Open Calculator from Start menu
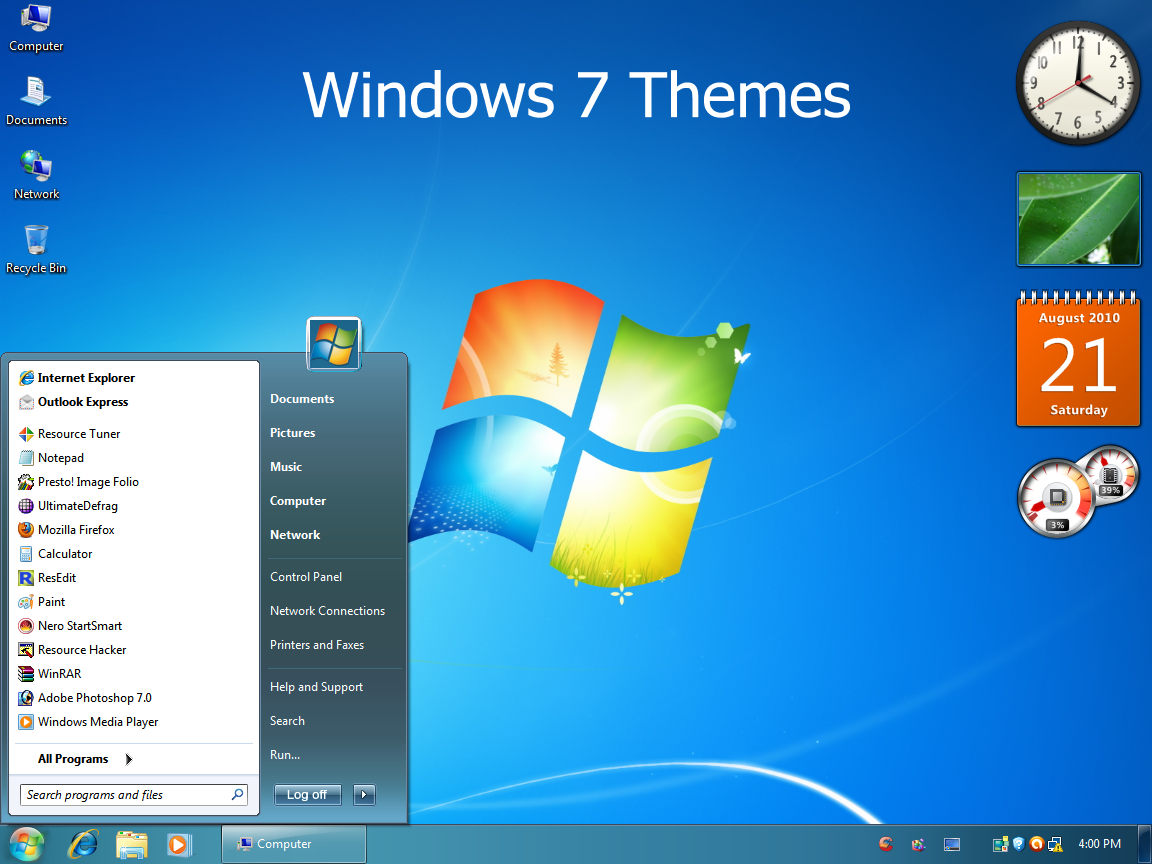1152x864 pixels. pyautogui.click(x=56, y=554)
